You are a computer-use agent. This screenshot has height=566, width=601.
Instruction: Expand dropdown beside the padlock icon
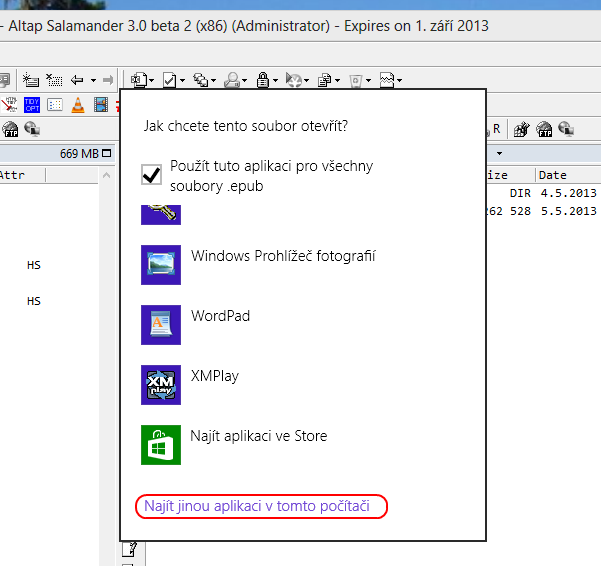pyautogui.click(x=276, y=80)
